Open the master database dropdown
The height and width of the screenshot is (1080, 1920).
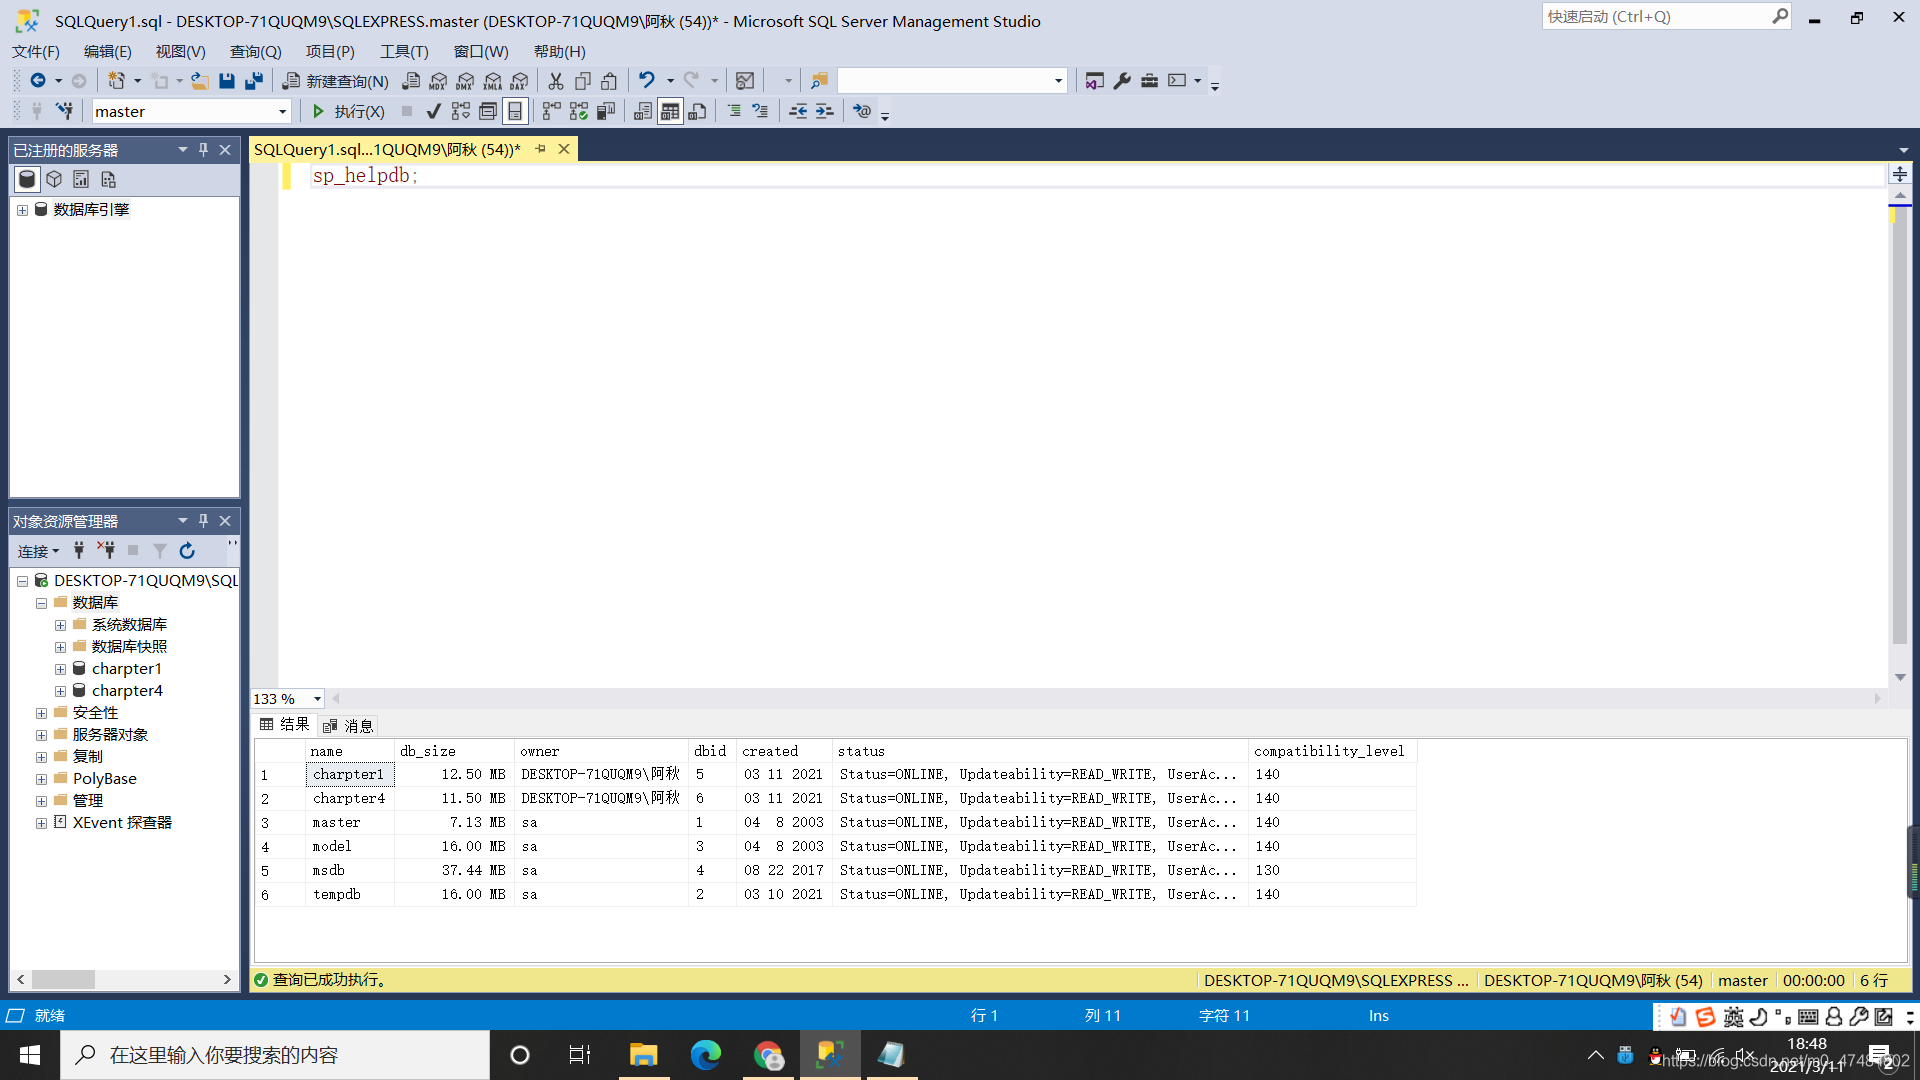click(283, 112)
